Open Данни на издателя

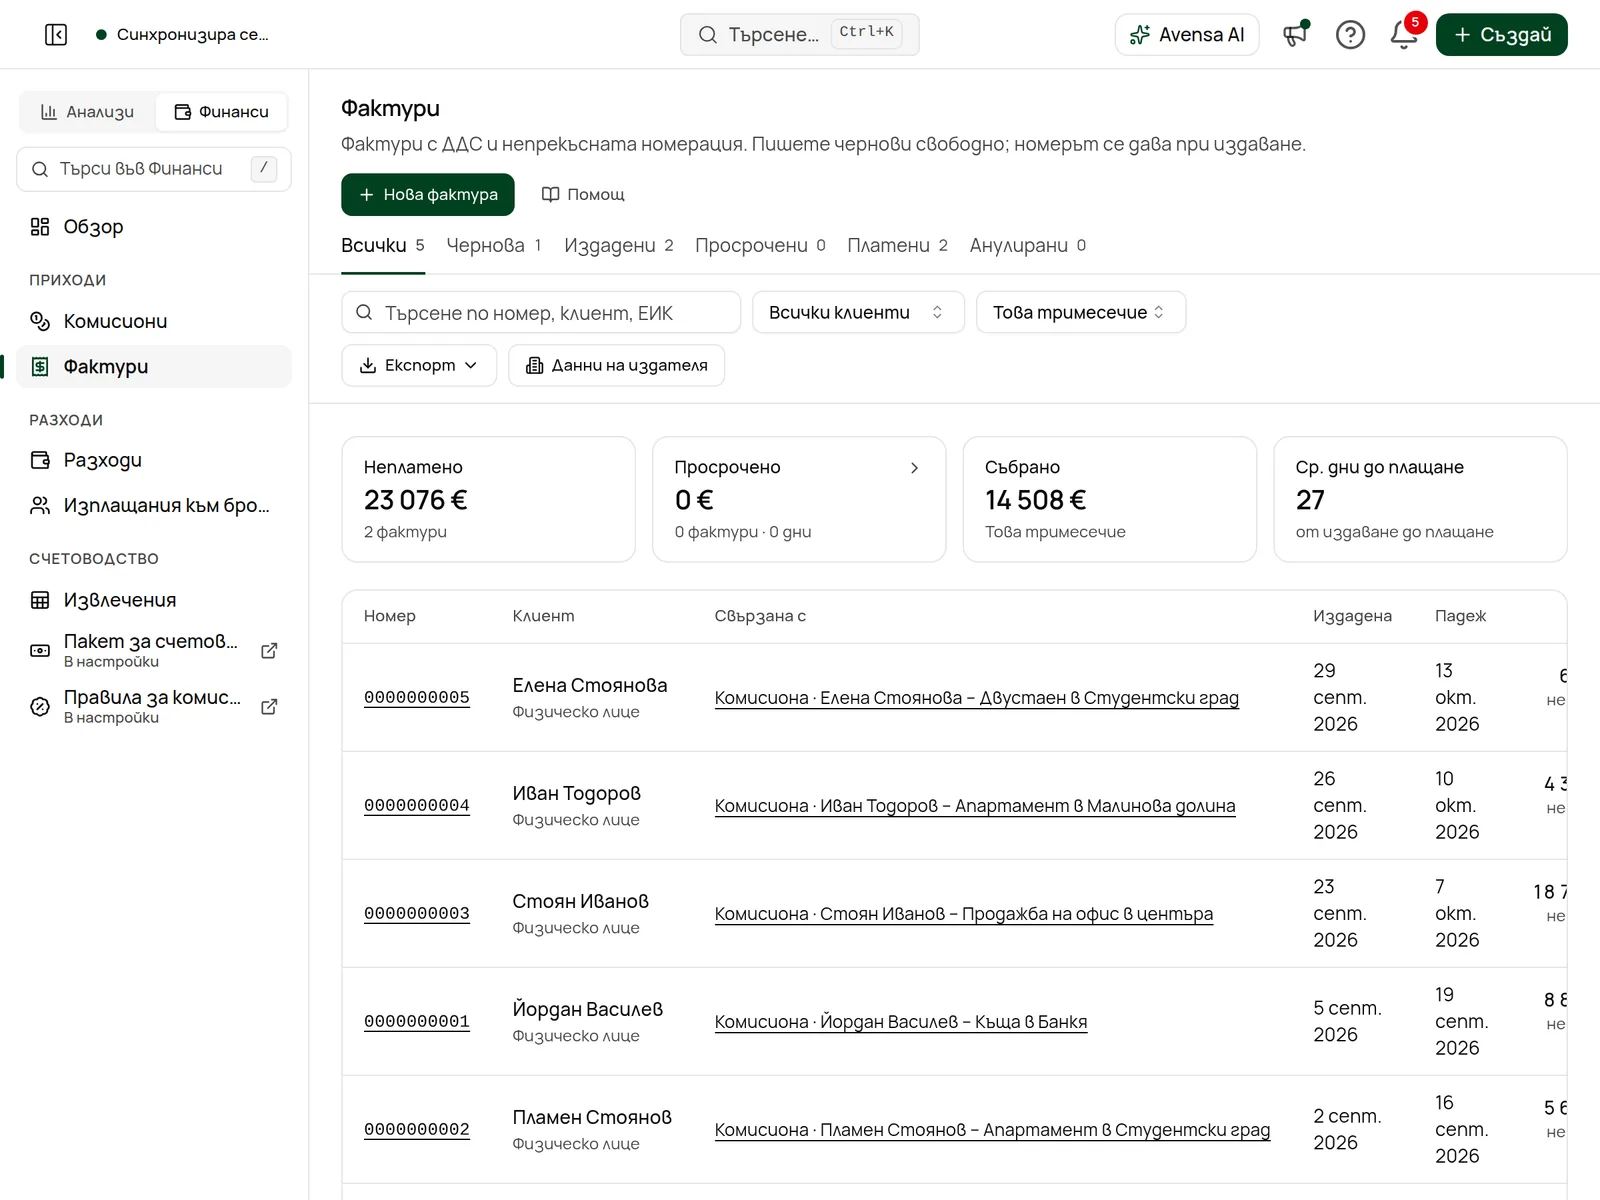616,366
